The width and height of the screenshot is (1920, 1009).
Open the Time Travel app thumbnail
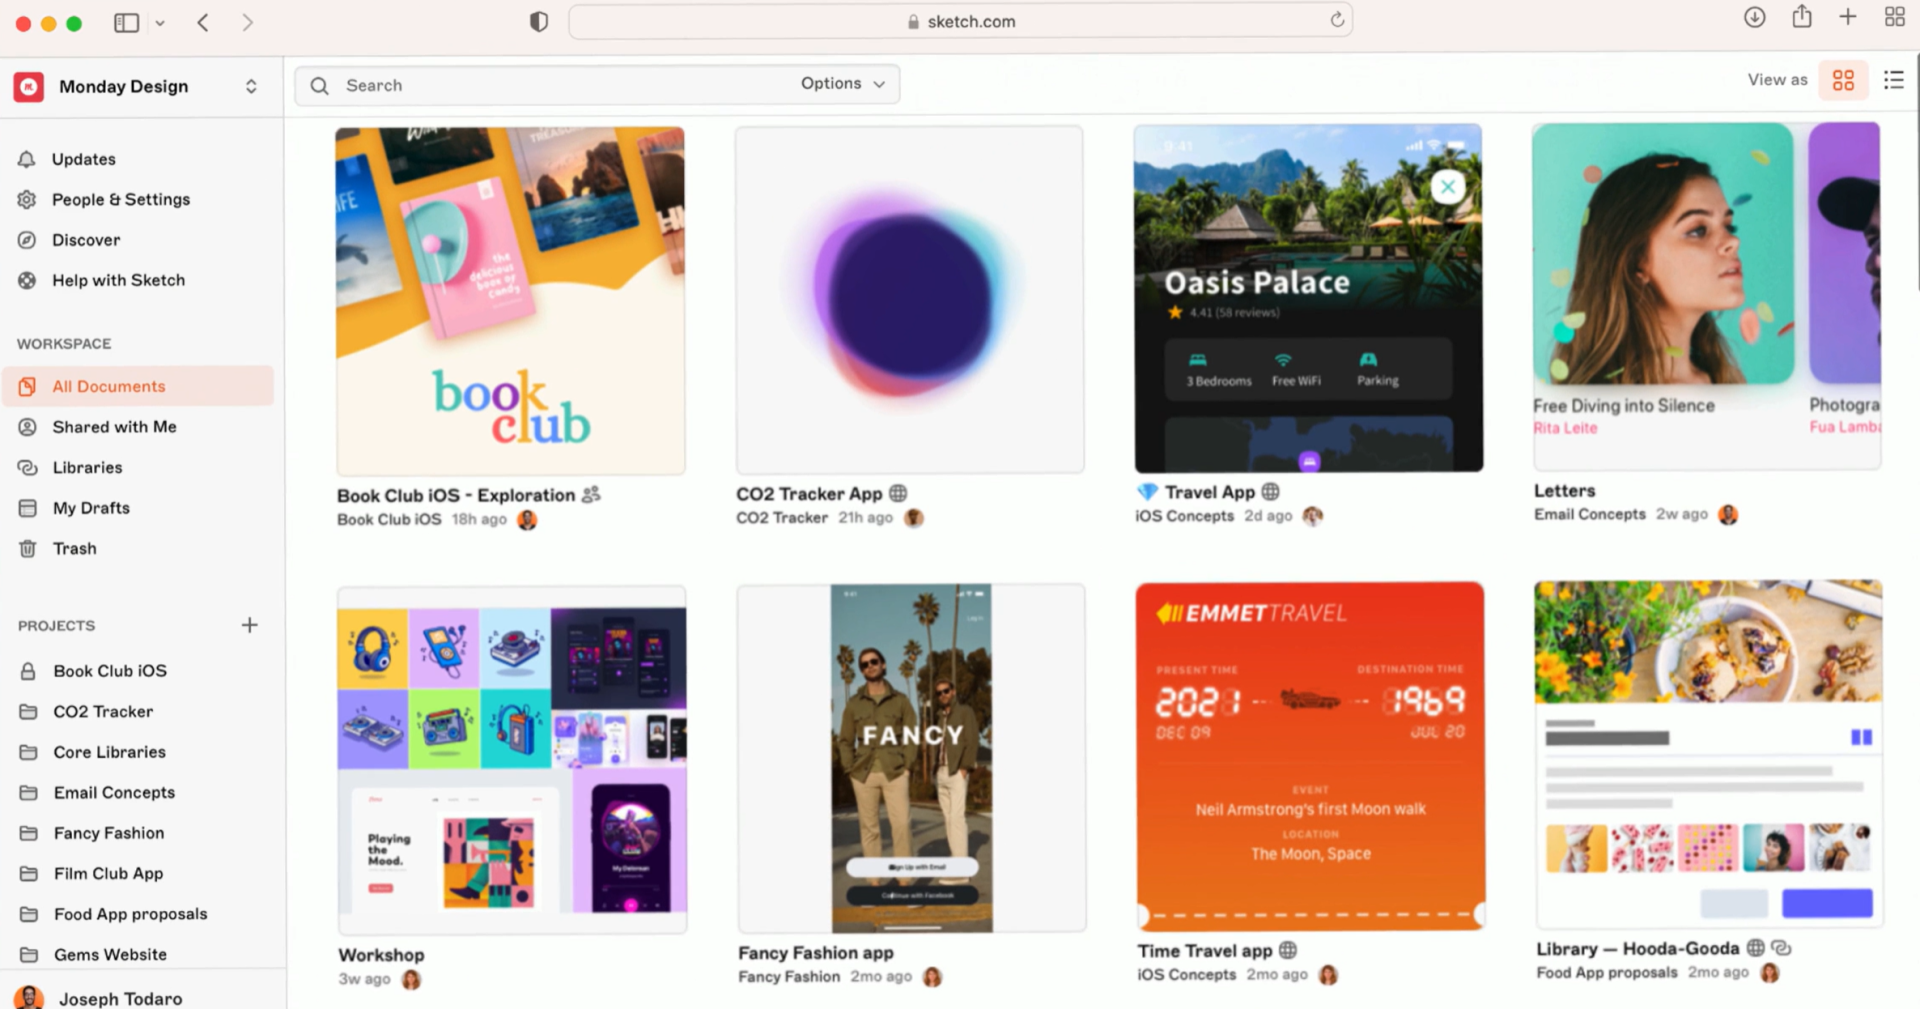(1310, 756)
